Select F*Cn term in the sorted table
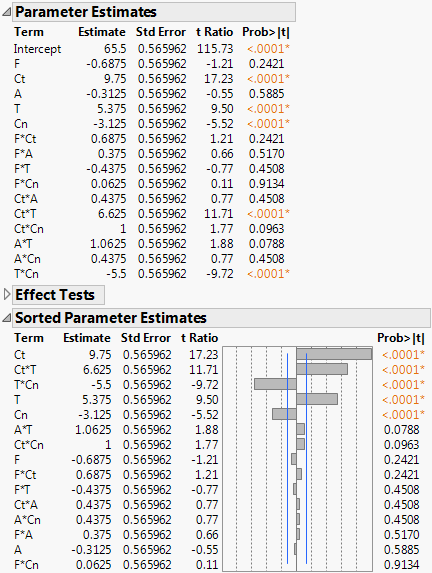This screenshot has width=432, height=573. point(26,565)
